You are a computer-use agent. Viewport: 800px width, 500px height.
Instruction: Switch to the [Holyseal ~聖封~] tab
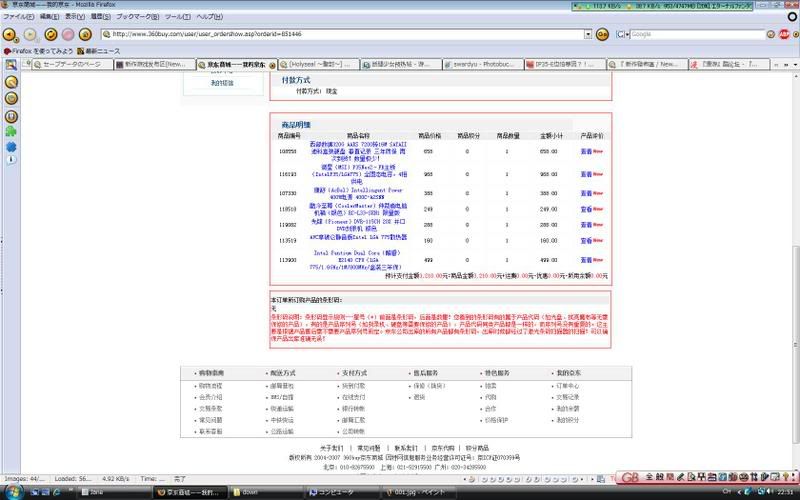318,64
